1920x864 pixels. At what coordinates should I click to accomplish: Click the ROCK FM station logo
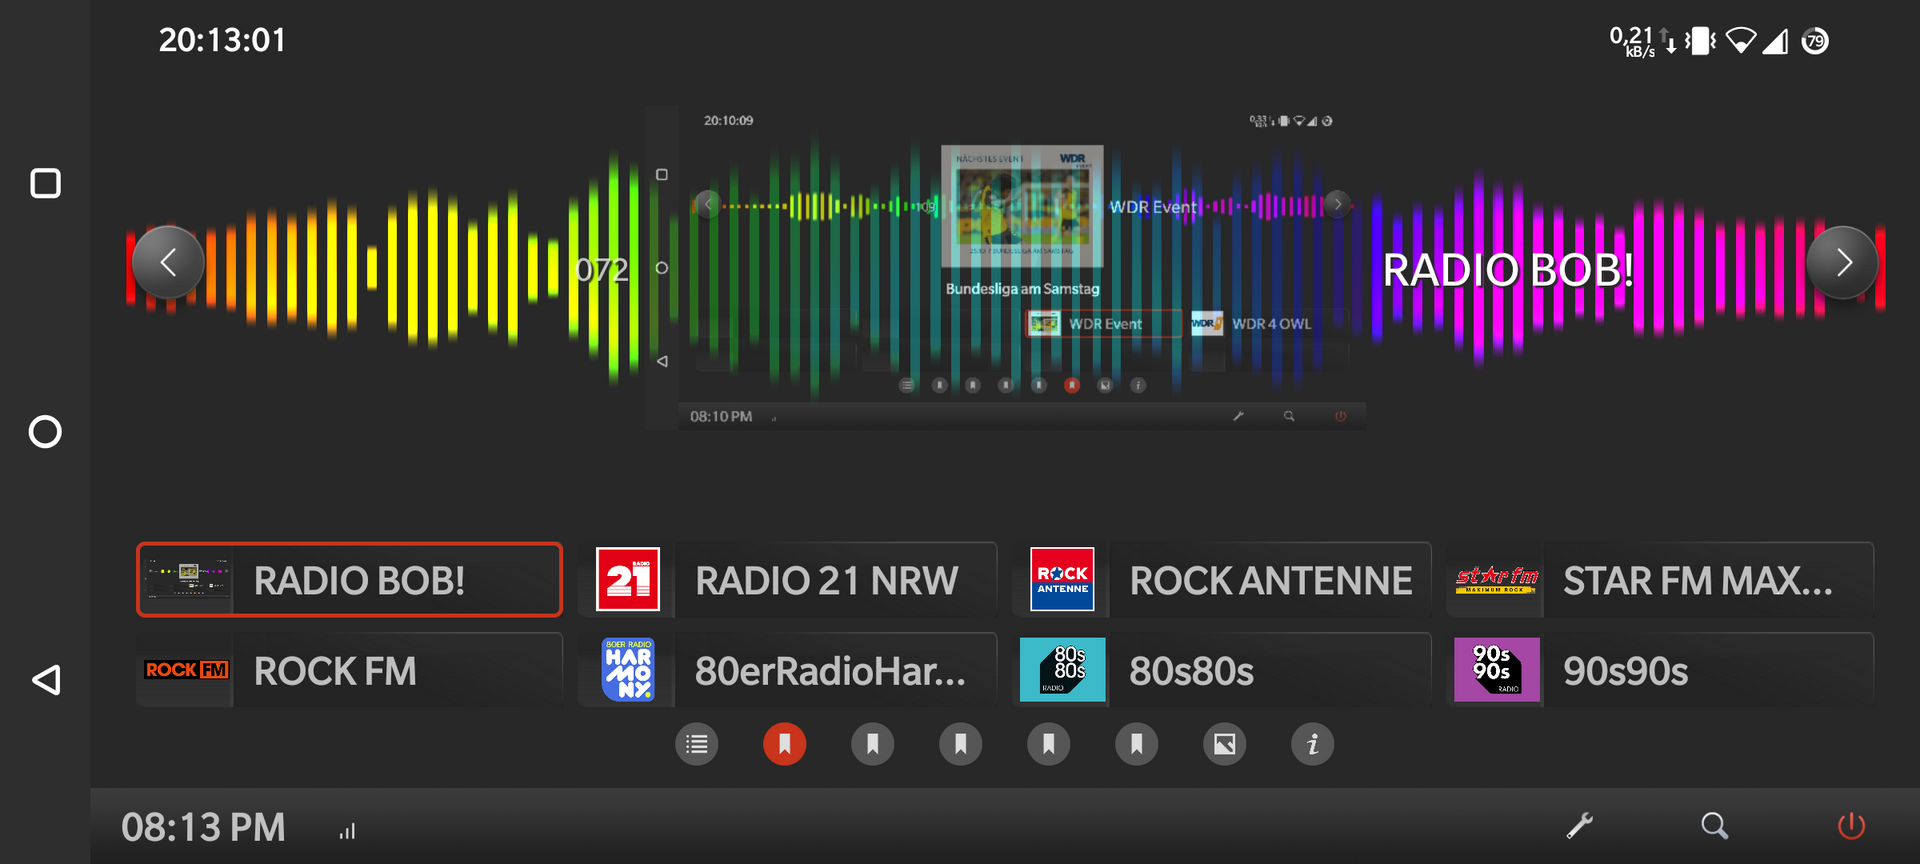186,670
